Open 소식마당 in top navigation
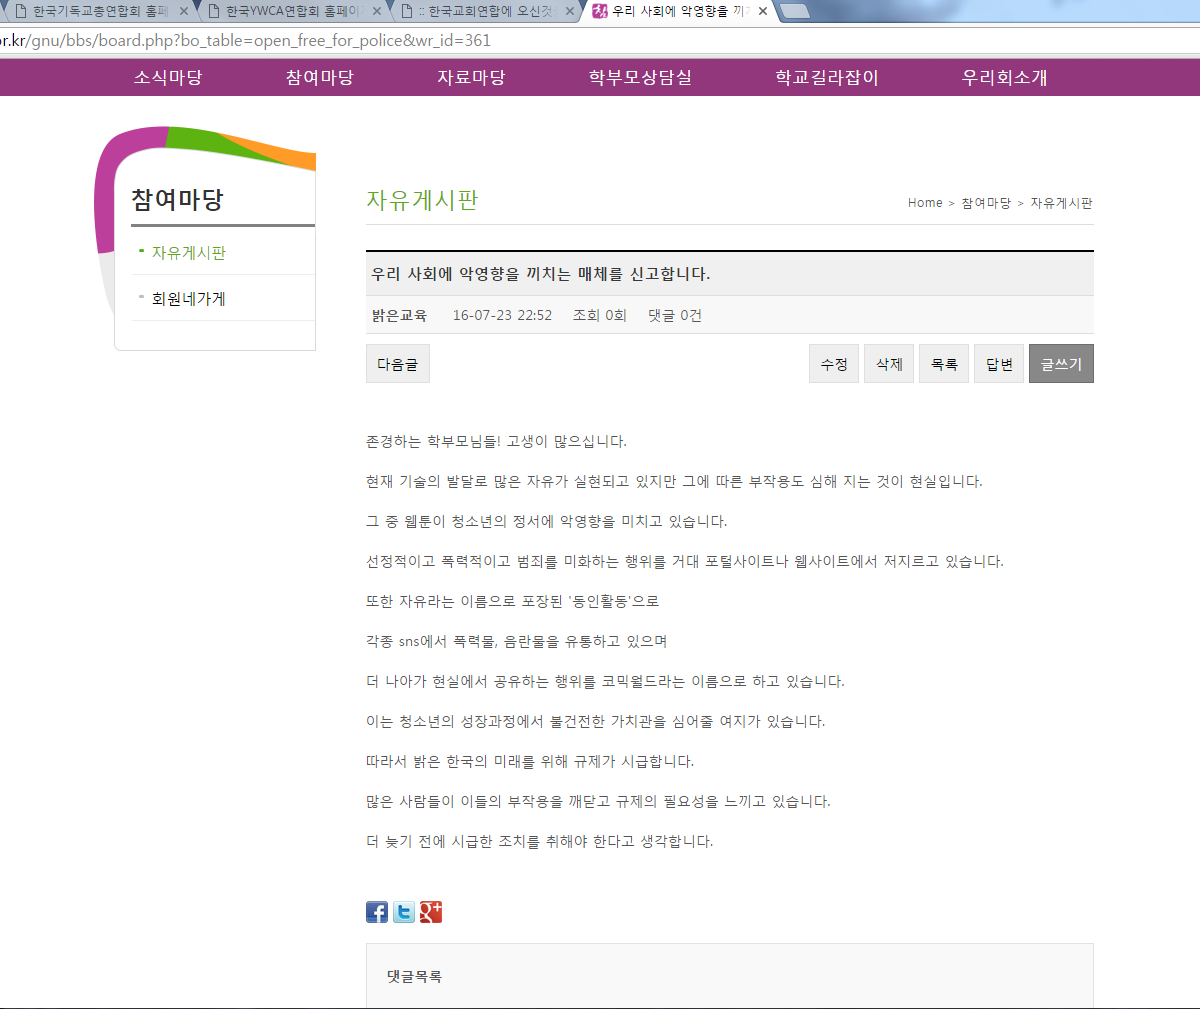The width and height of the screenshot is (1200, 1009). 168,78
